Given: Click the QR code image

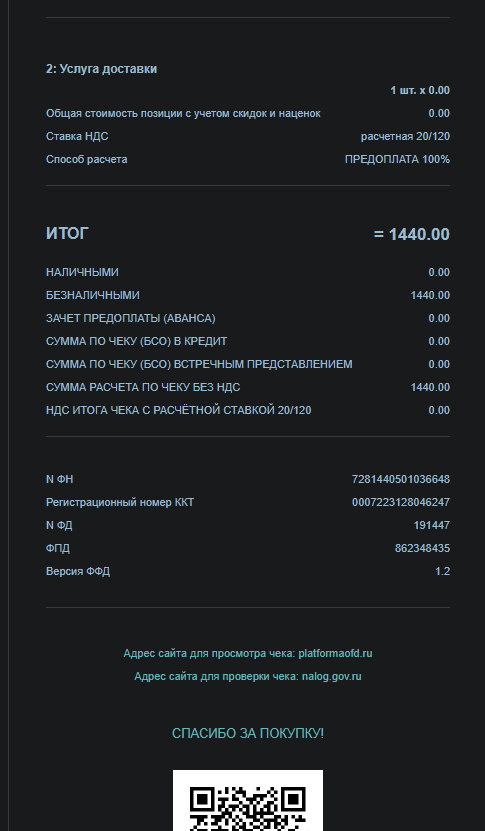Looking at the screenshot, I should tap(248, 800).
